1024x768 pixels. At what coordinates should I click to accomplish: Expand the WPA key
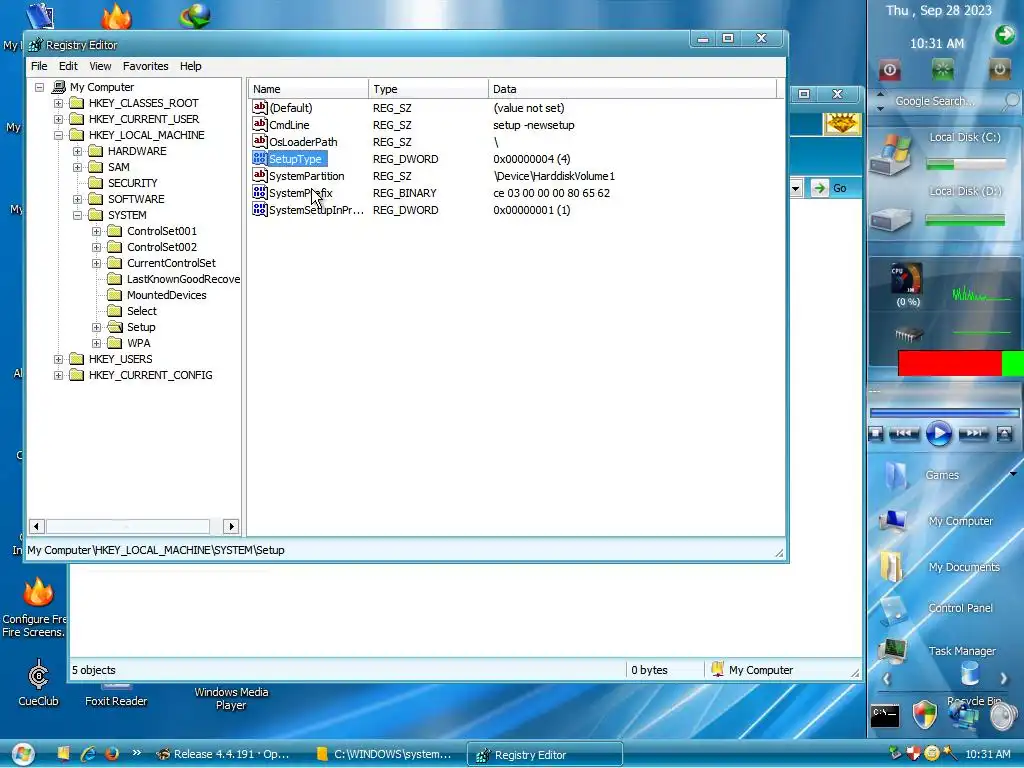click(96, 343)
